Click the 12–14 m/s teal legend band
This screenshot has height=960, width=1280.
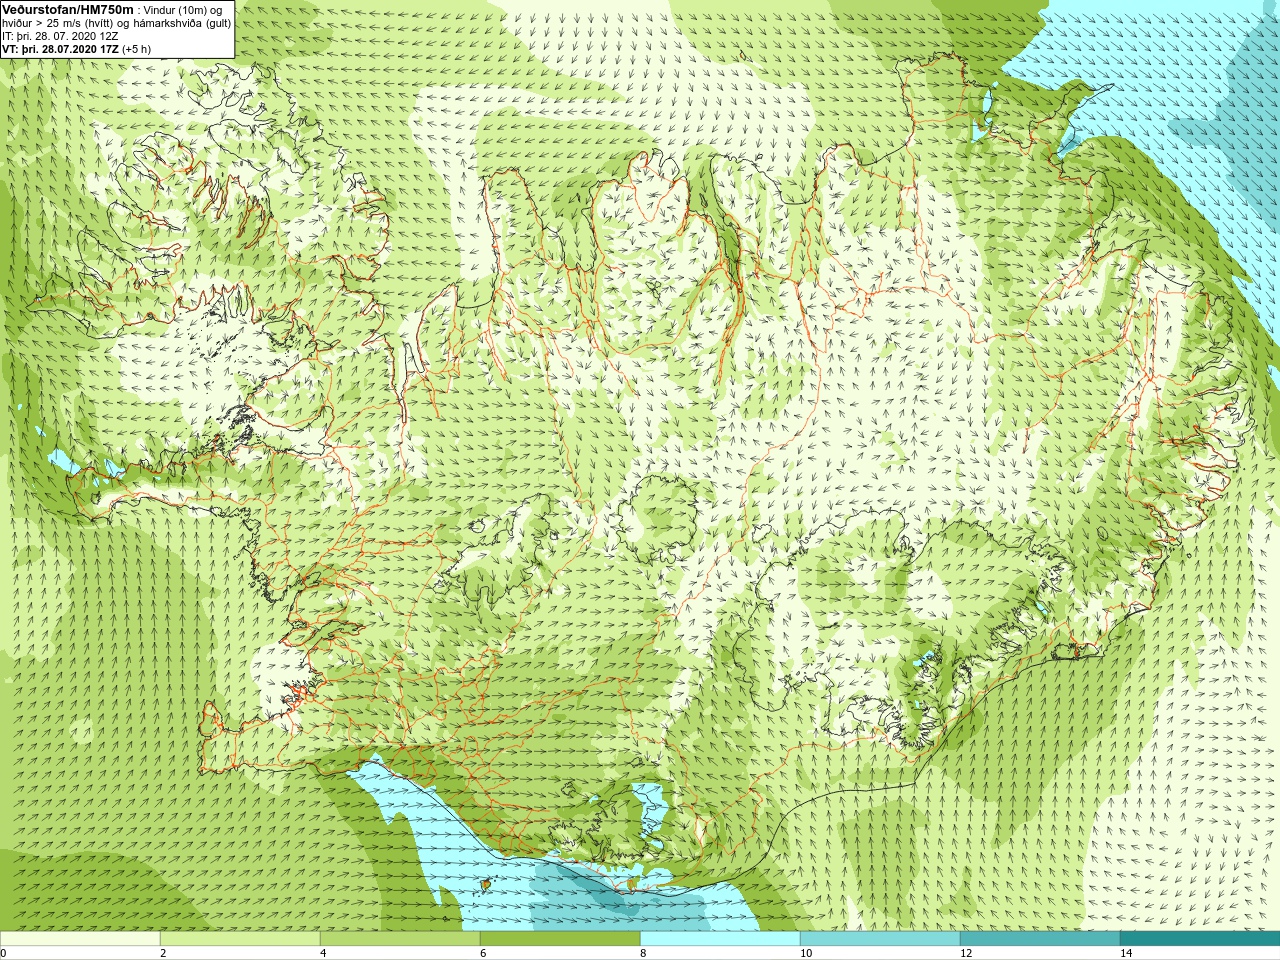(1040, 939)
